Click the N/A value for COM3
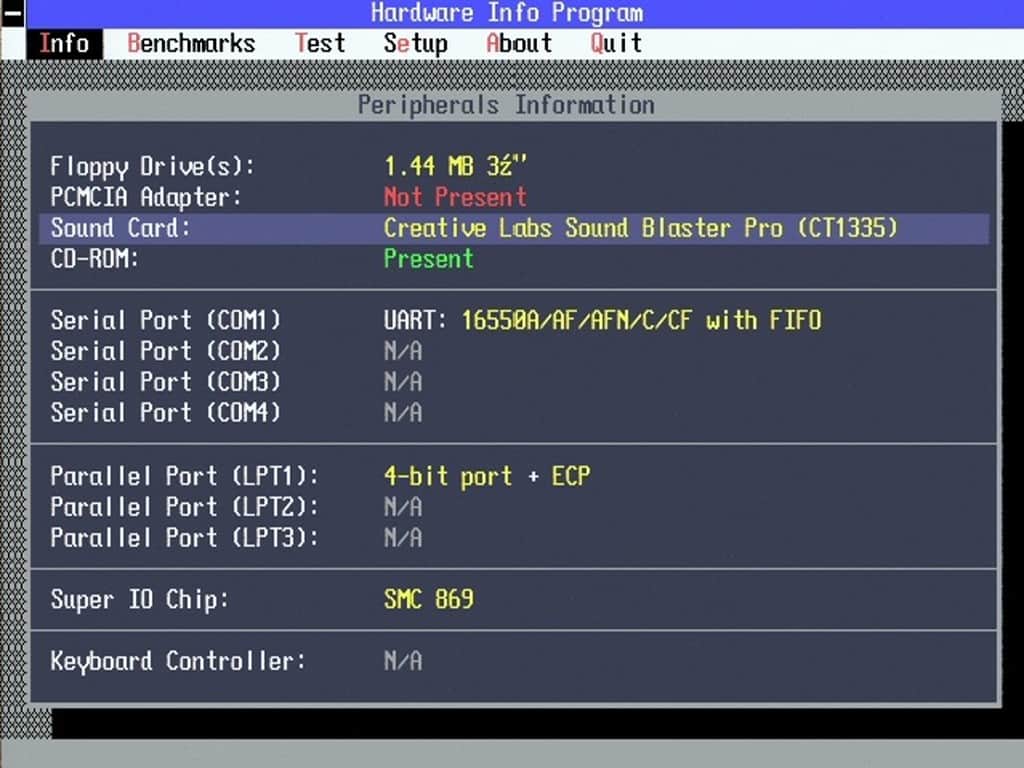 tap(403, 382)
